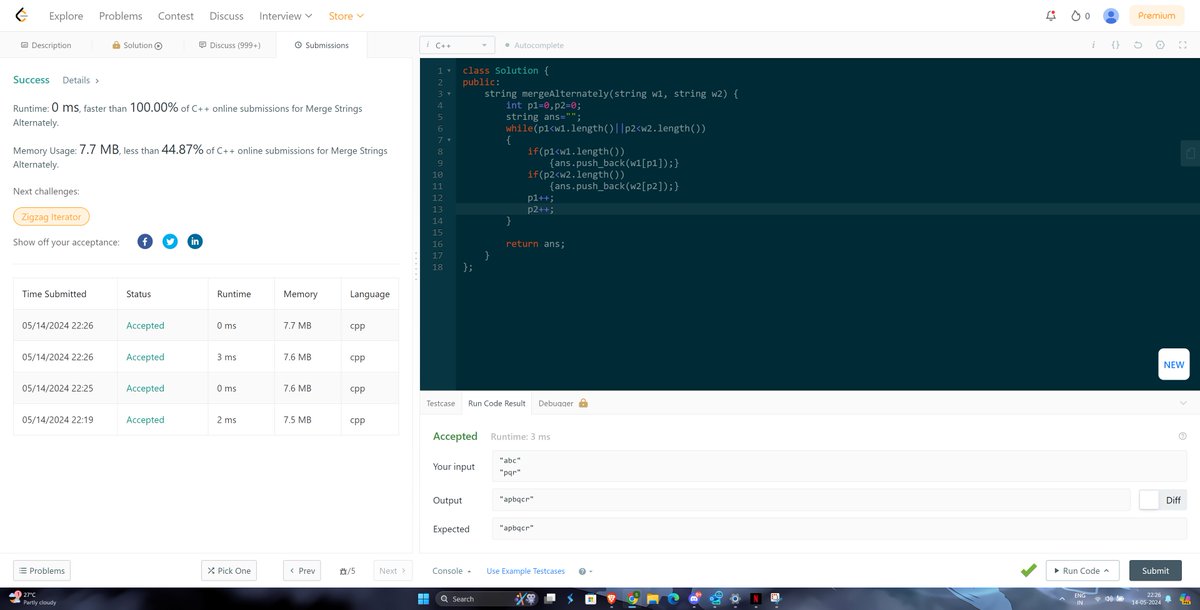This screenshot has width=1200, height=610.
Task: Open Accepted submission from 22:25
Action: pos(206,388)
